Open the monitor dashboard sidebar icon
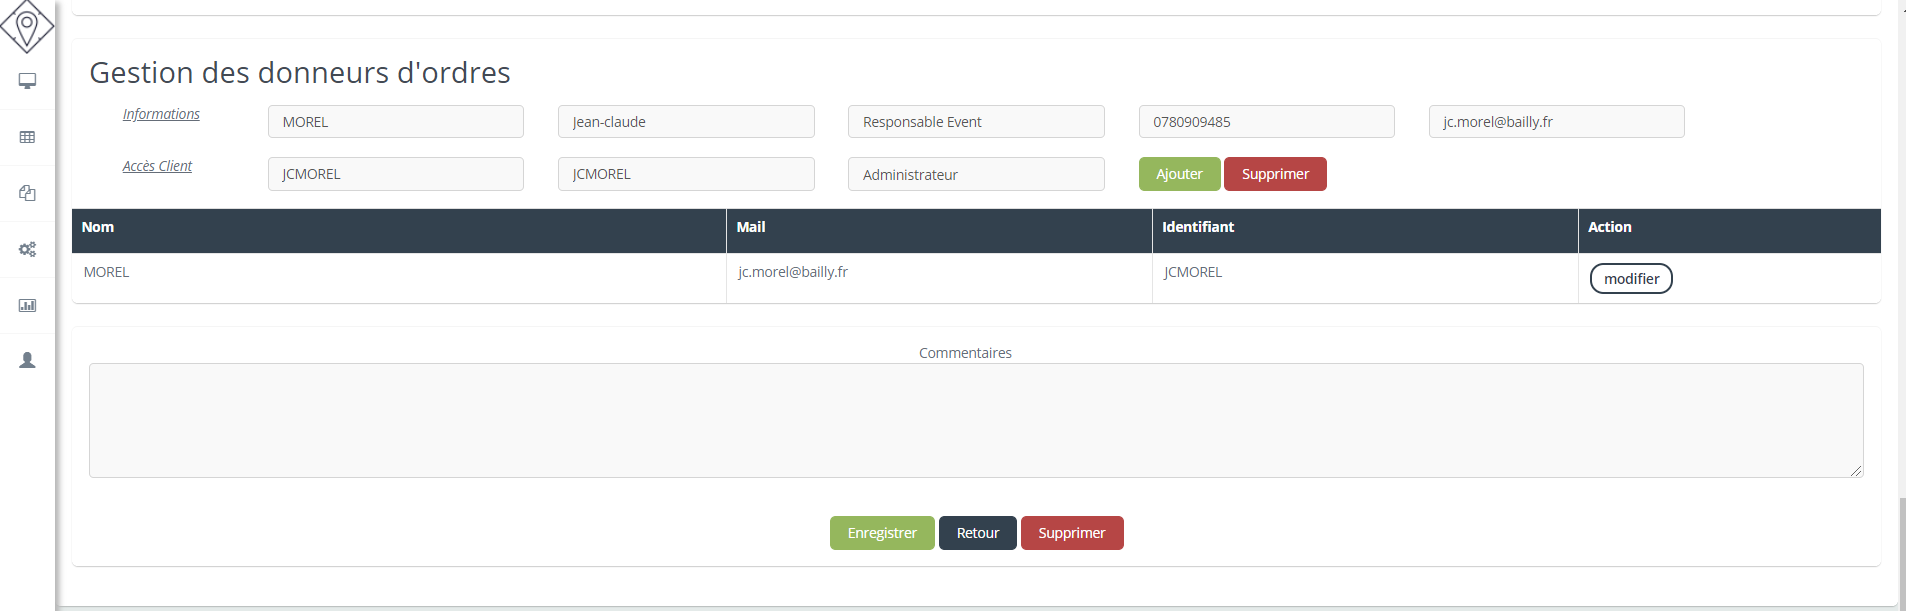Viewport: 1906px width, 611px height. point(27,81)
